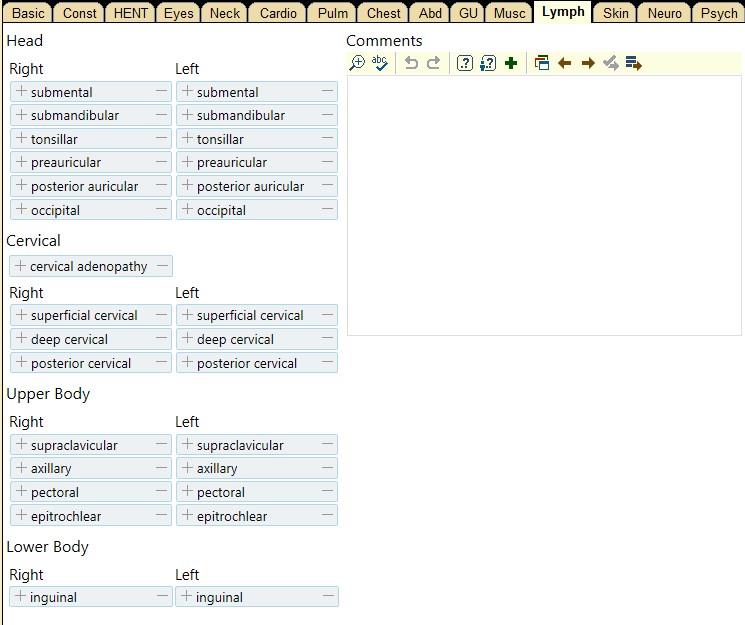The width and height of the screenshot is (745, 625).
Task: Run the spell check (abc) tool
Action: [x=380, y=63]
